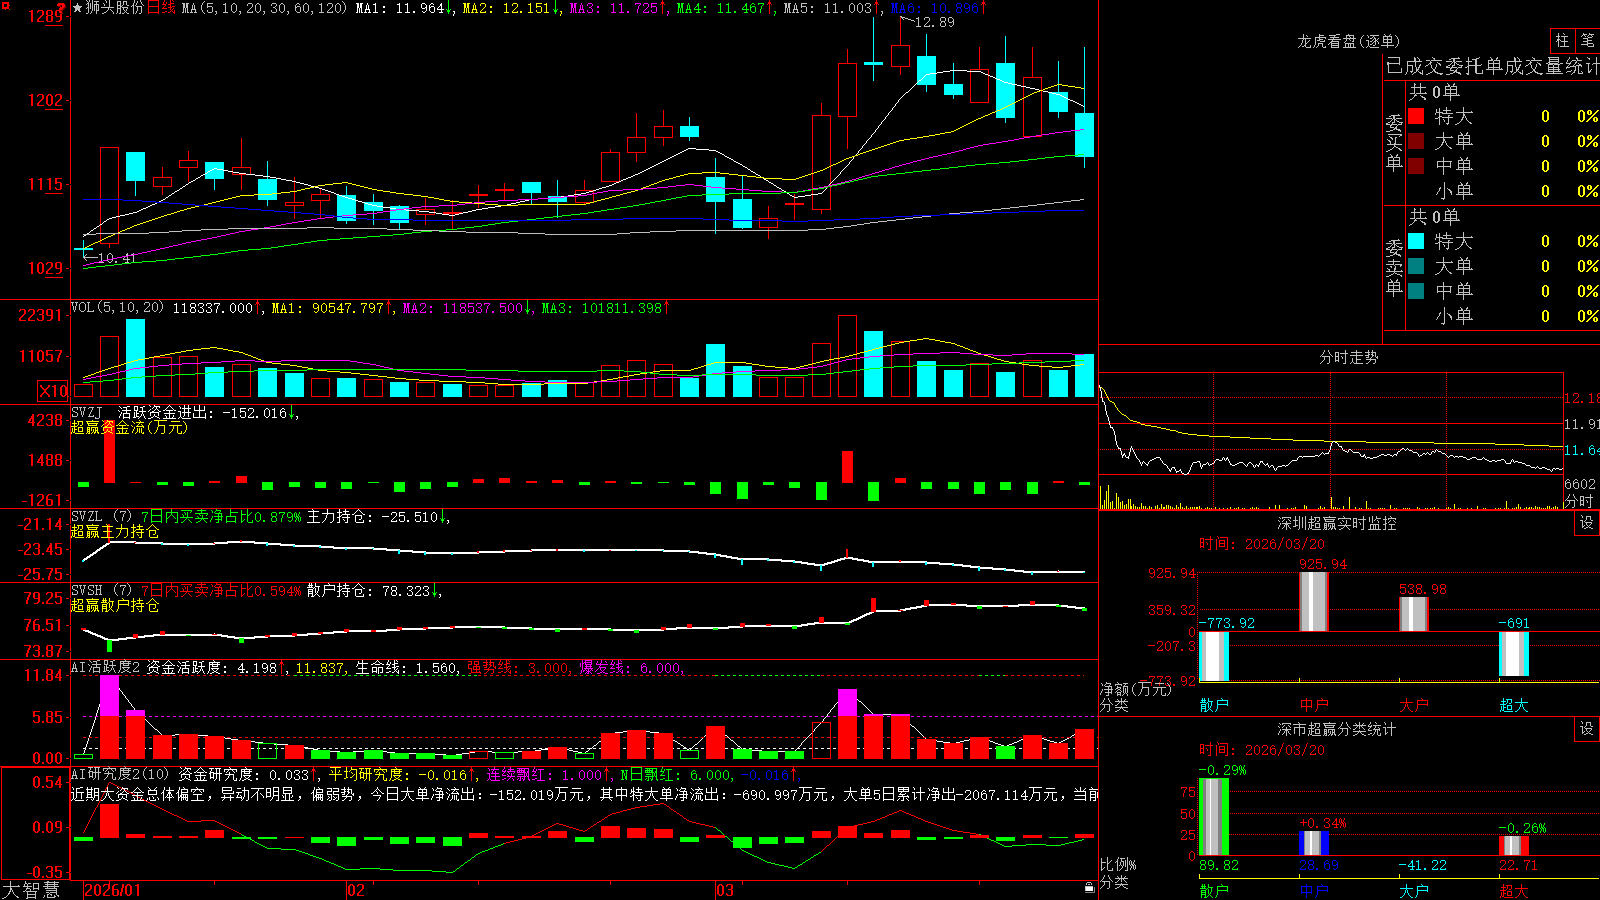Click the 大智慧 label at bottom-left
1600x900 pixels.
point(31,890)
